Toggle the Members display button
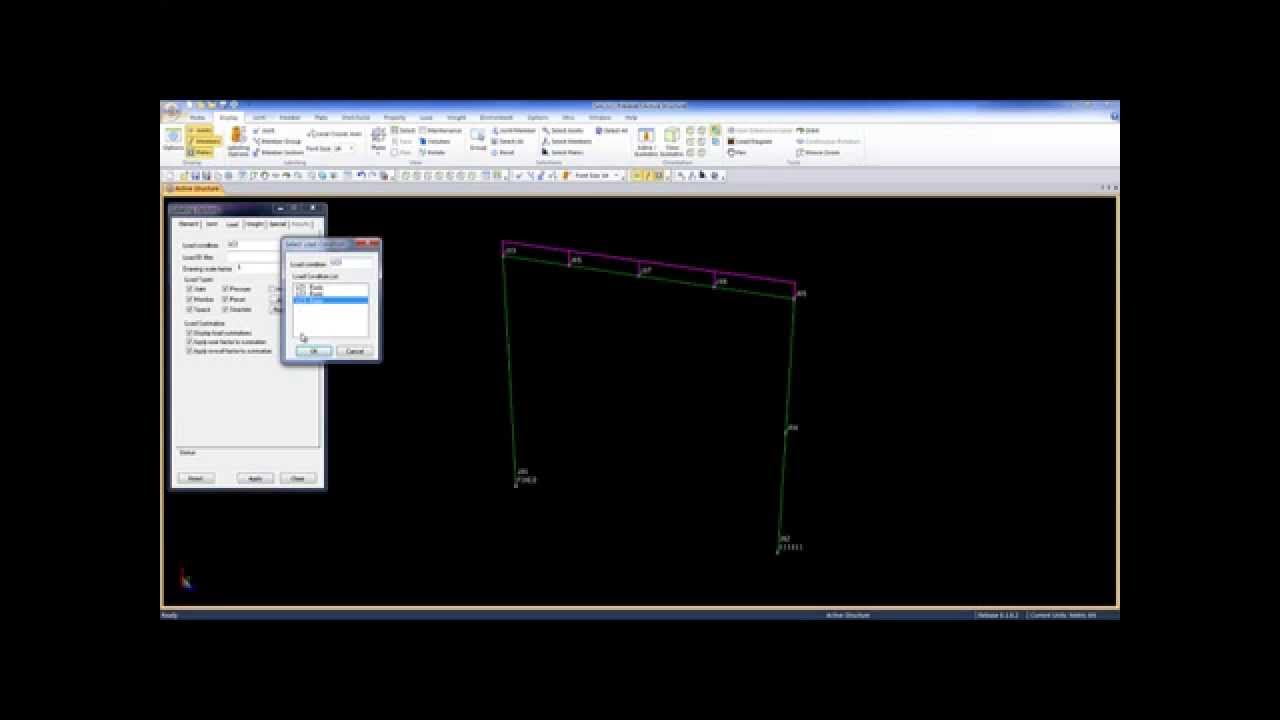The image size is (1280, 720). coord(204,141)
